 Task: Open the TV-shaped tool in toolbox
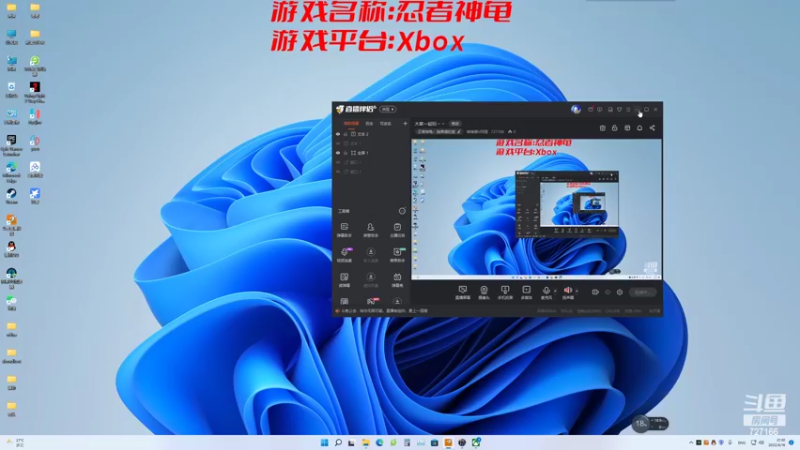pos(397,280)
